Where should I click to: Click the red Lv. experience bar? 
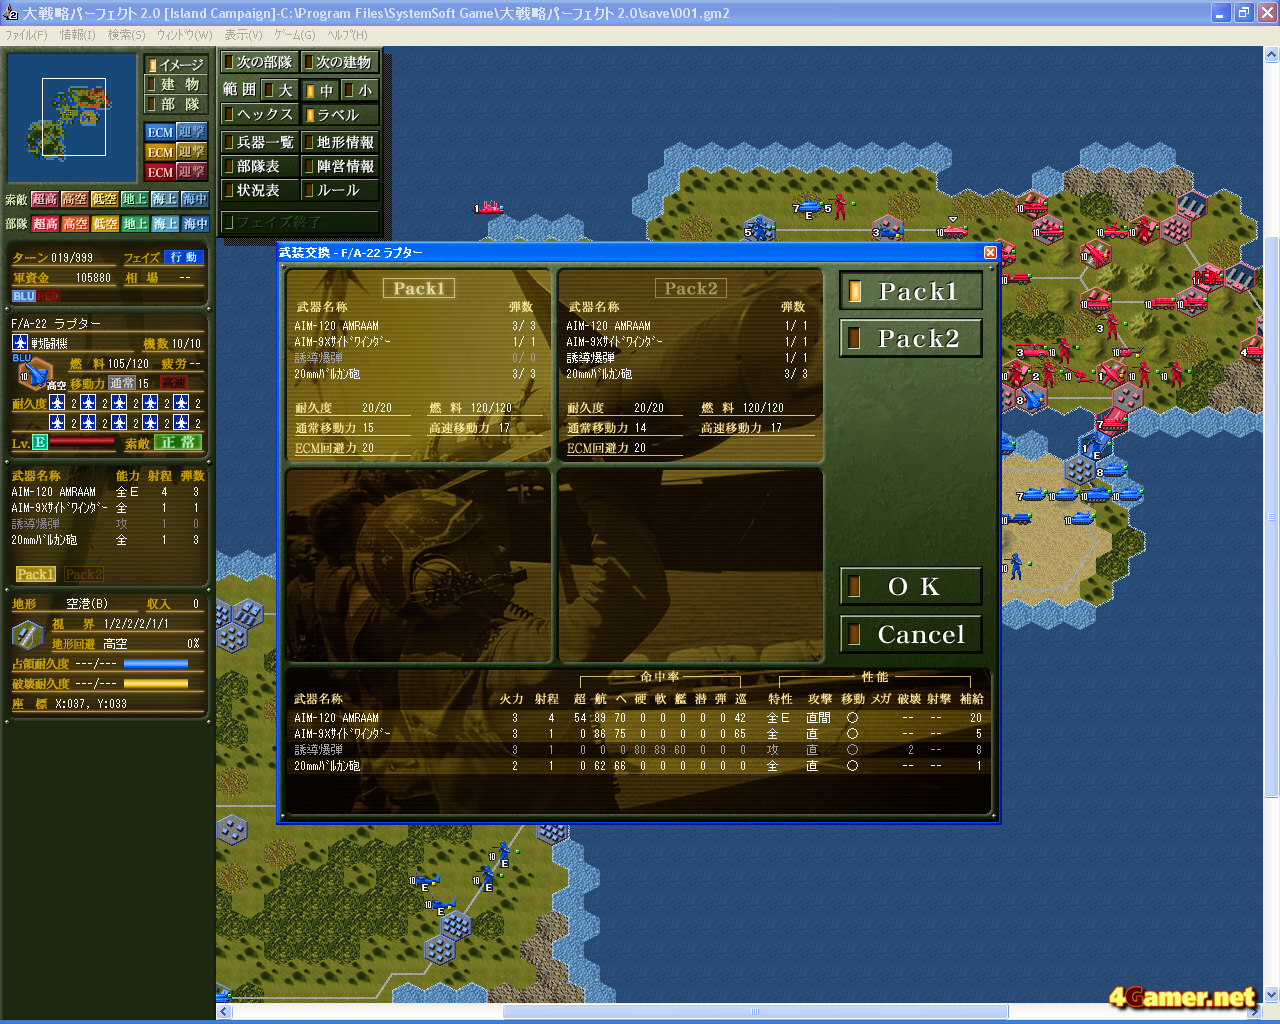pyautogui.click(x=82, y=442)
